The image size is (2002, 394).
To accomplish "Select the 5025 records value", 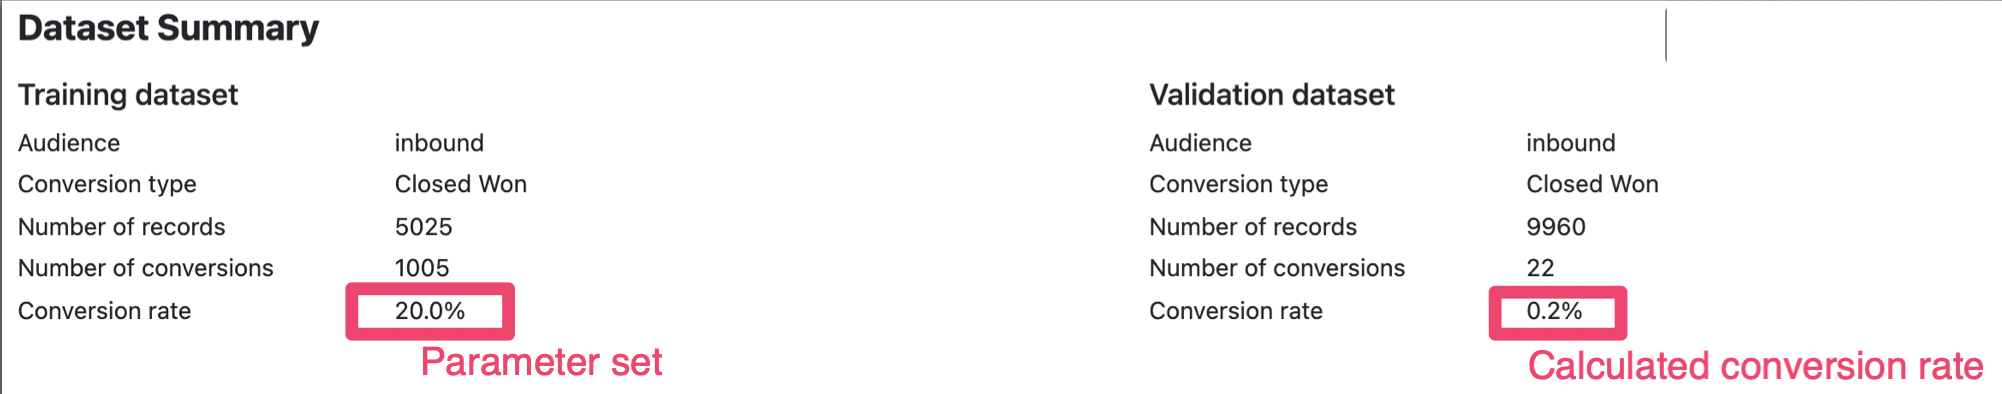I will (x=424, y=227).
